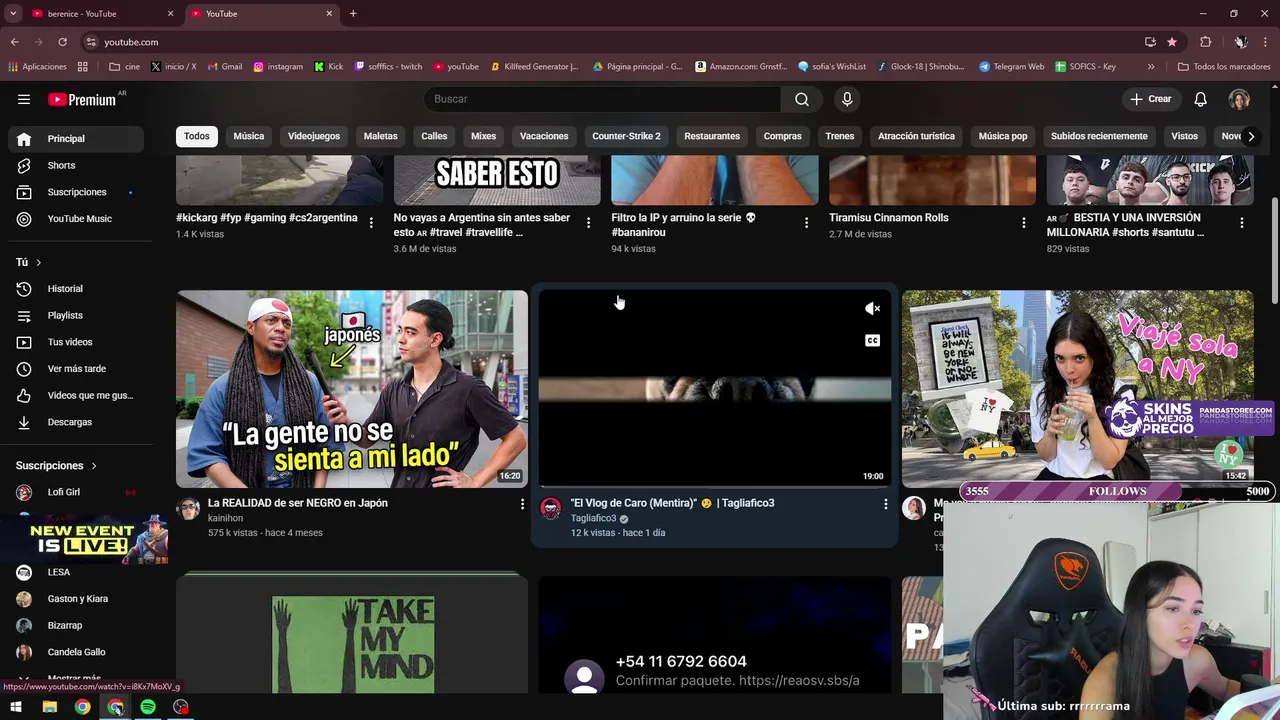Open the Chrome tab search dropdown

click(13, 14)
